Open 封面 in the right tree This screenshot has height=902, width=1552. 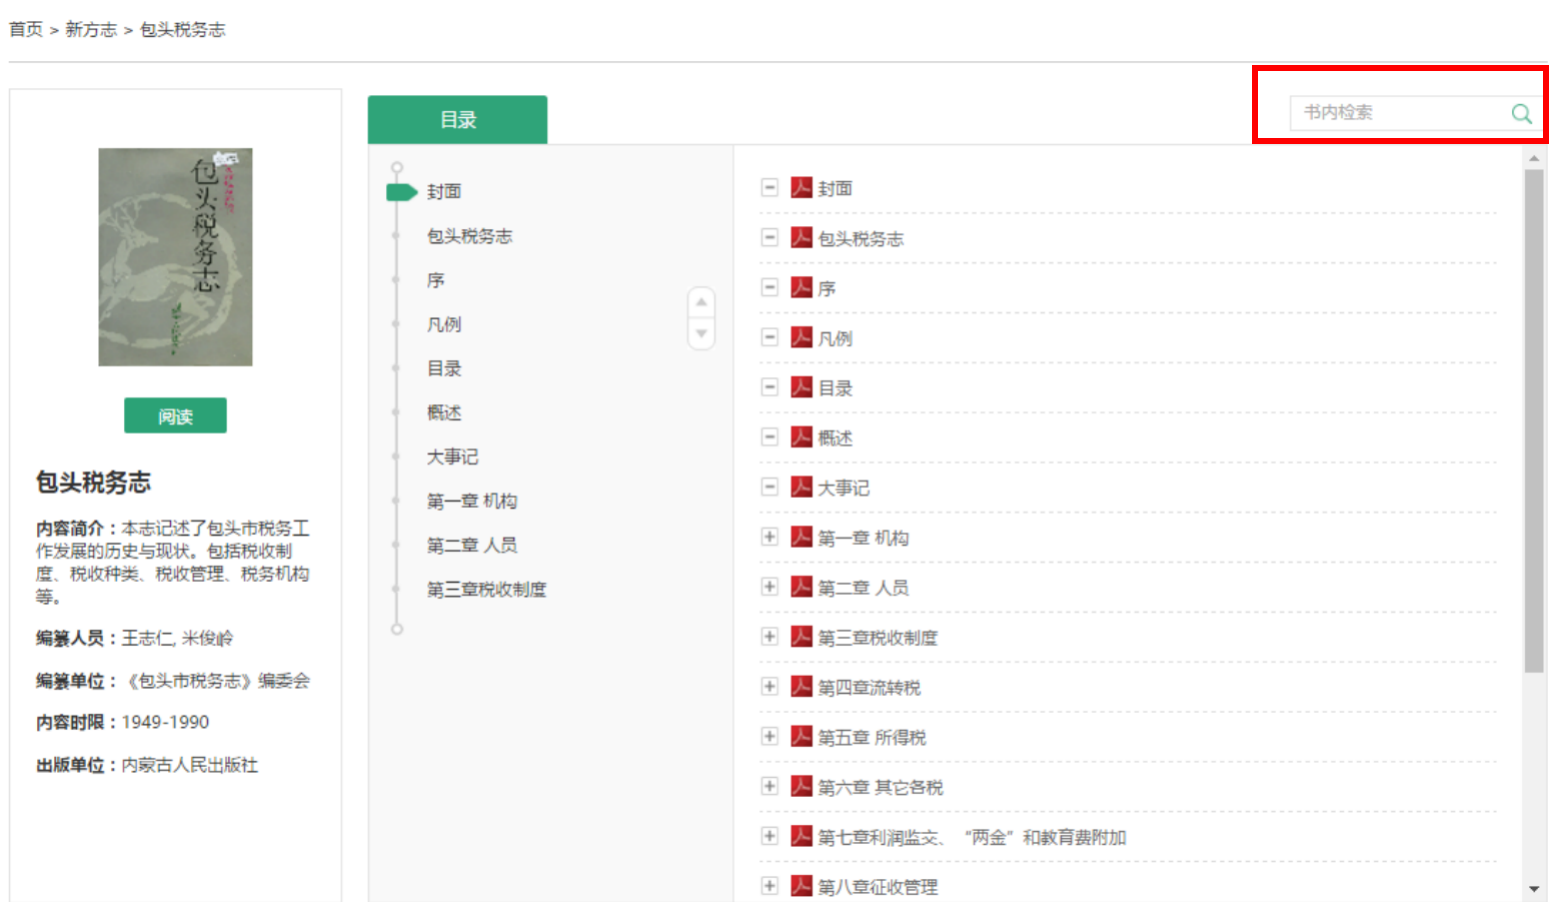click(835, 188)
